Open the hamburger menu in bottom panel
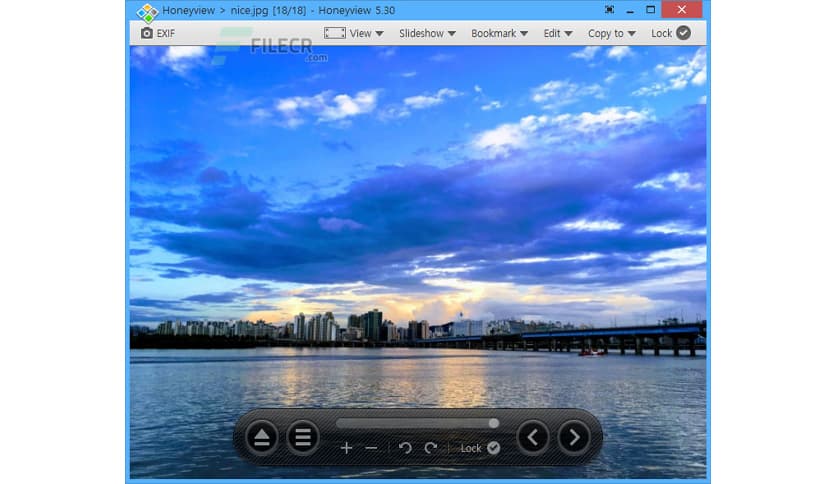This screenshot has width=836, height=484. pos(303,437)
